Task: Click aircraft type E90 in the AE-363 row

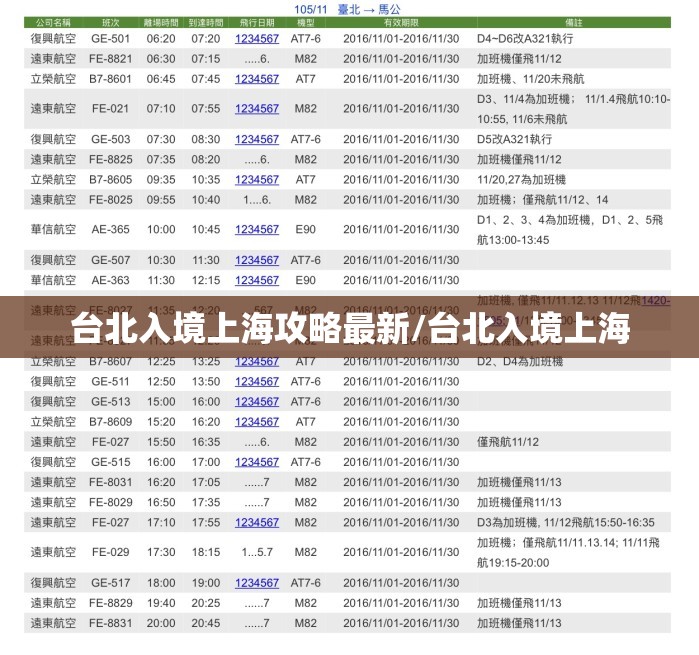Action: point(305,280)
